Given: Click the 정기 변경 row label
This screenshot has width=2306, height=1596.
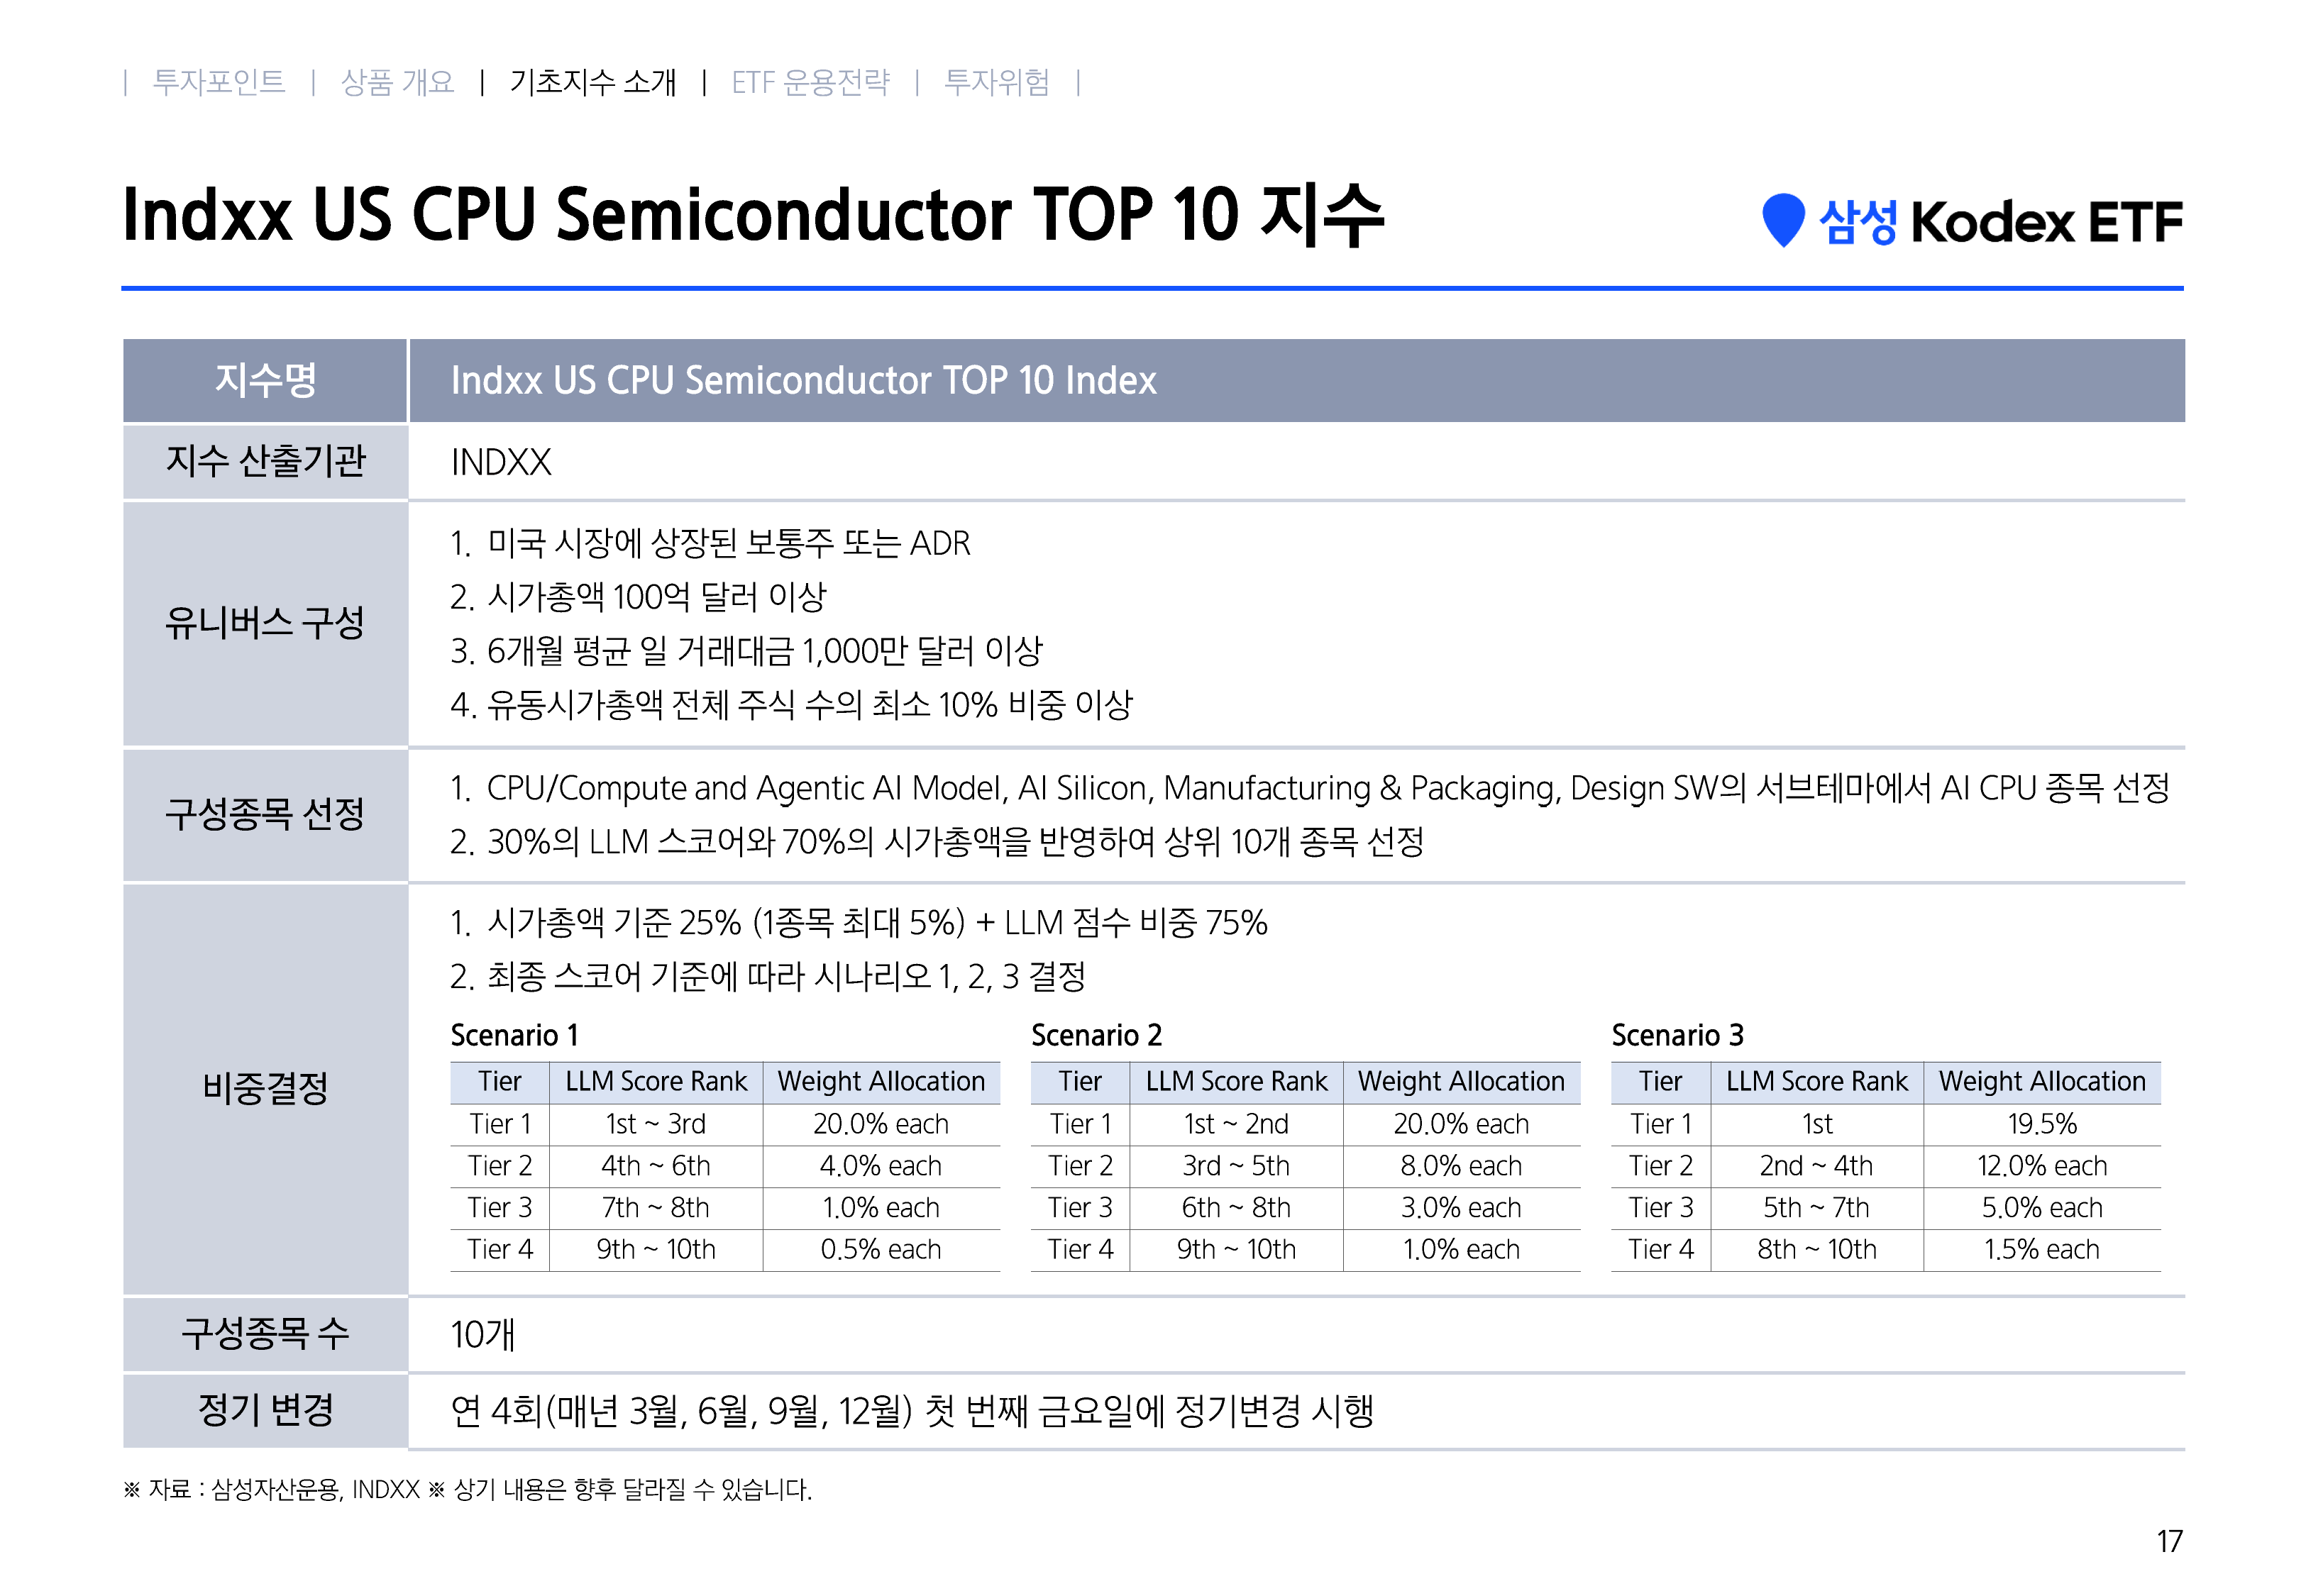Looking at the screenshot, I should [x=265, y=1410].
